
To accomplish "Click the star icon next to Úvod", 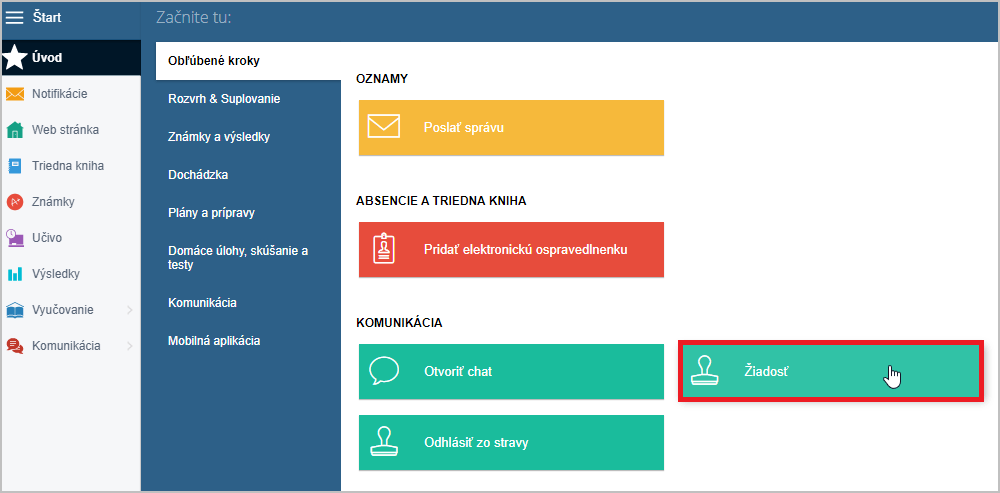I will (15, 57).
